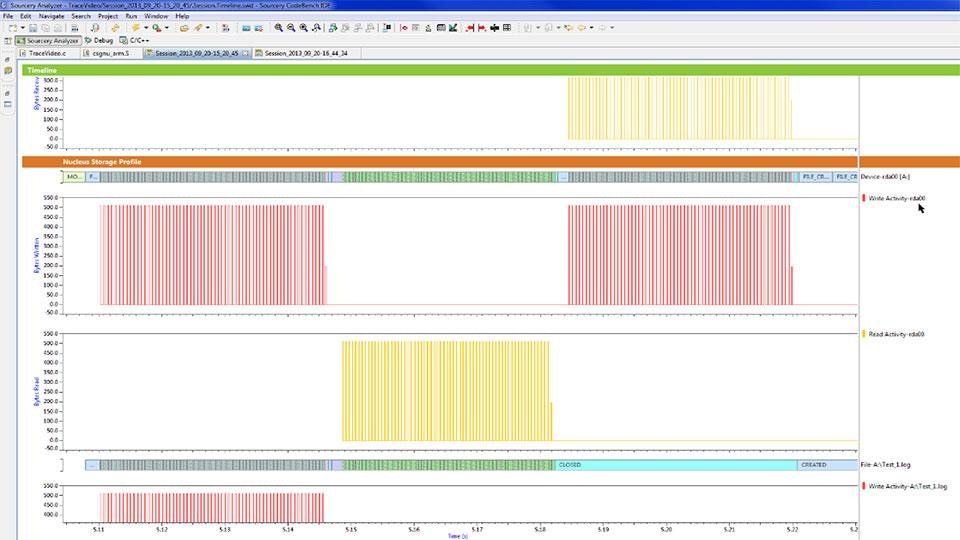Click the red marker circle toolbar icon
This screenshot has width=960, height=540.
point(403,28)
